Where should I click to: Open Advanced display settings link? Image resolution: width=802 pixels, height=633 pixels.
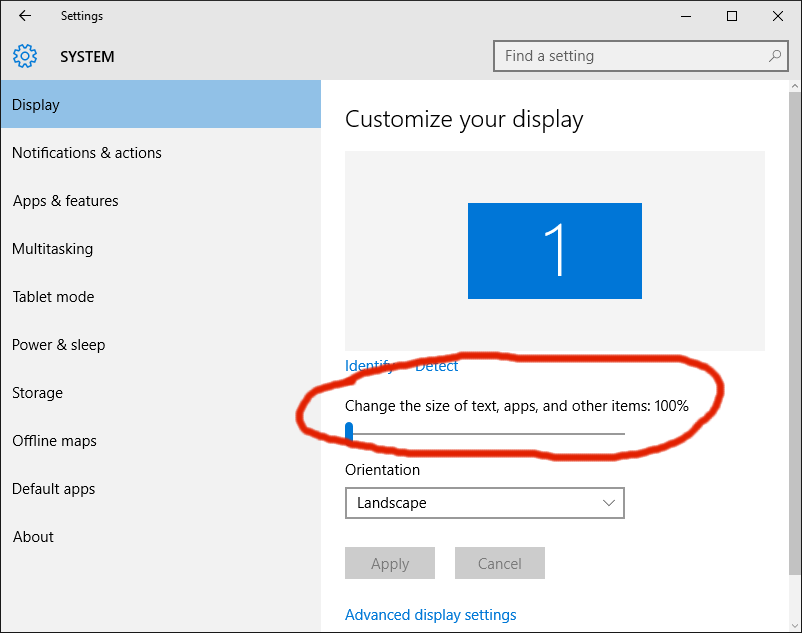(431, 615)
